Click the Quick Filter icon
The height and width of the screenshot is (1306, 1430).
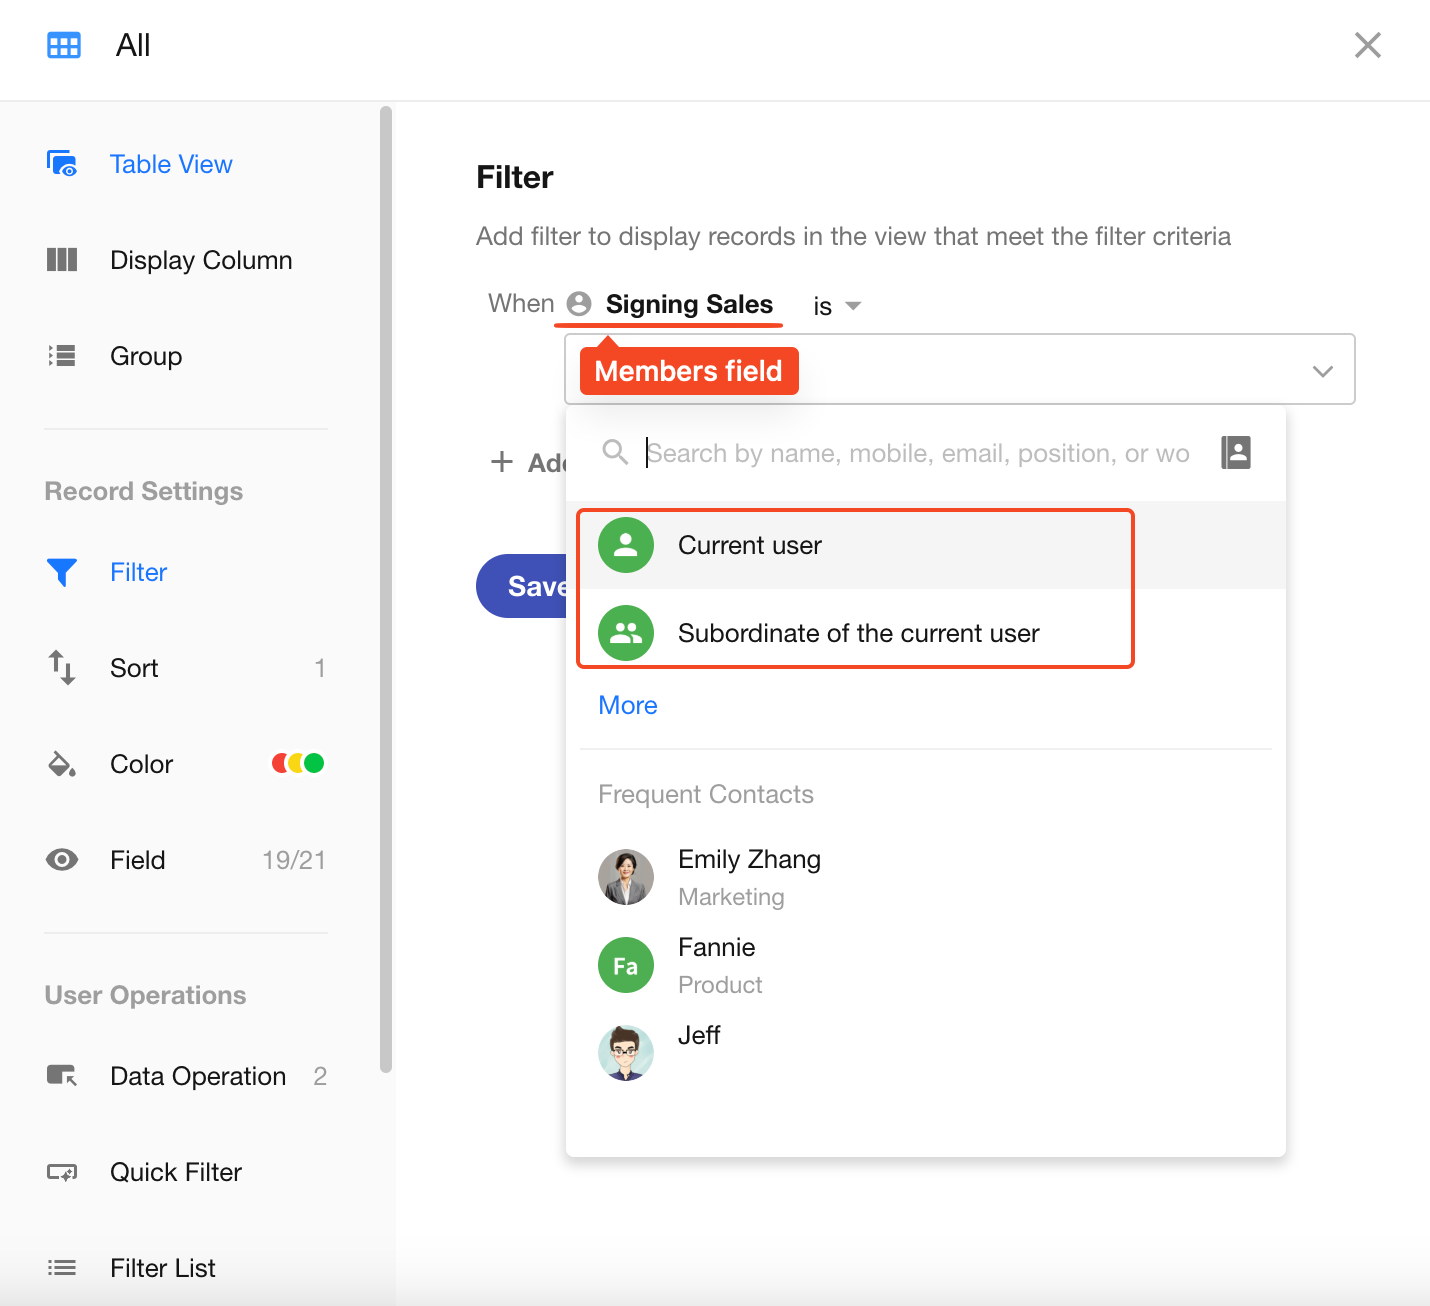(62, 1172)
